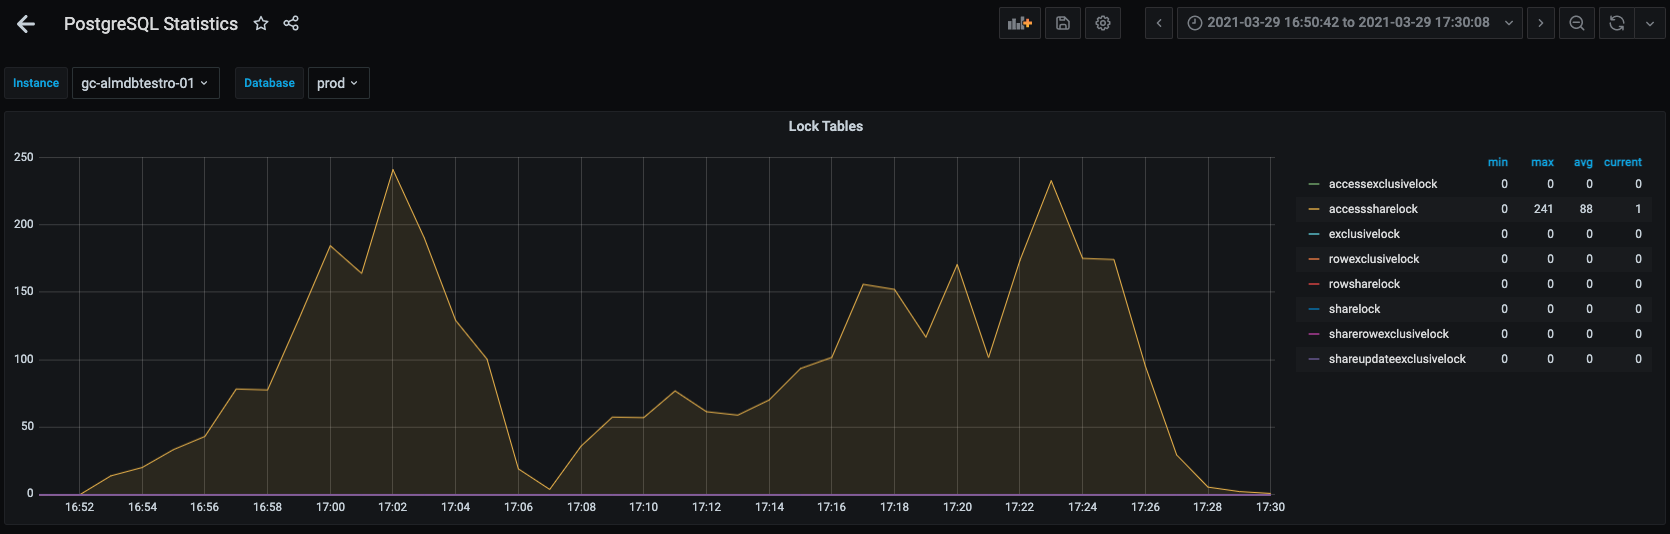Open the time range picker
The width and height of the screenshot is (1670, 534).
coord(1348,23)
